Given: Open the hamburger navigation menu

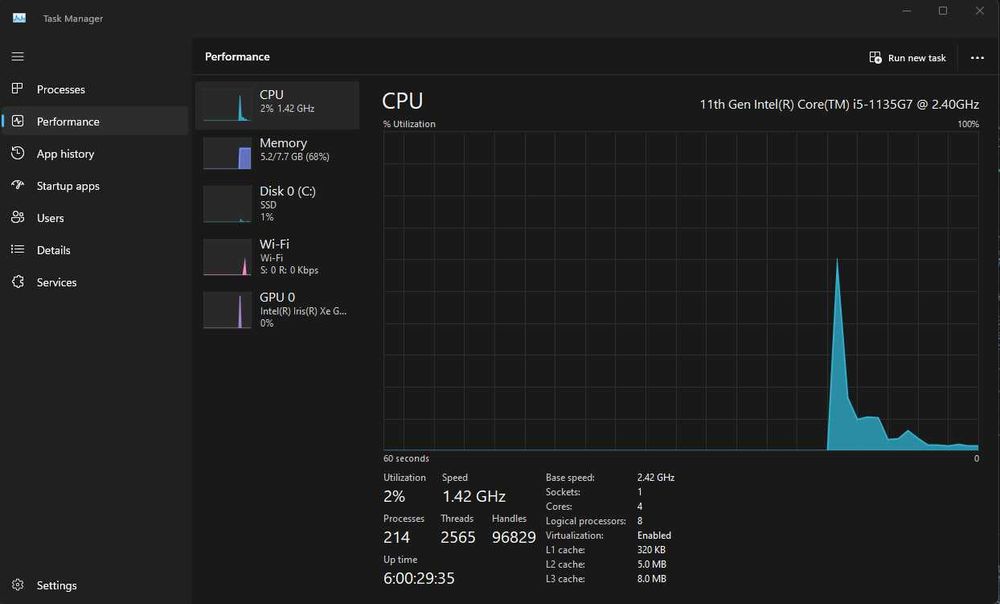Looking at the screenshot, I should pyautogui.click(x=18, y=57).
